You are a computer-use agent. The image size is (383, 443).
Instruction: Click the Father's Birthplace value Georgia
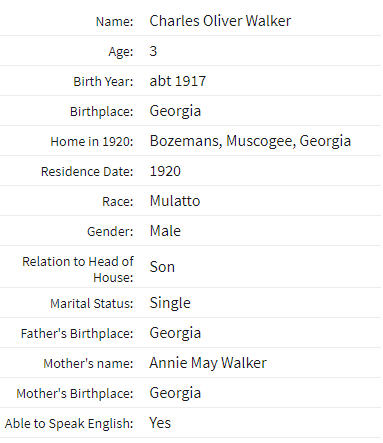click(175, 333)
